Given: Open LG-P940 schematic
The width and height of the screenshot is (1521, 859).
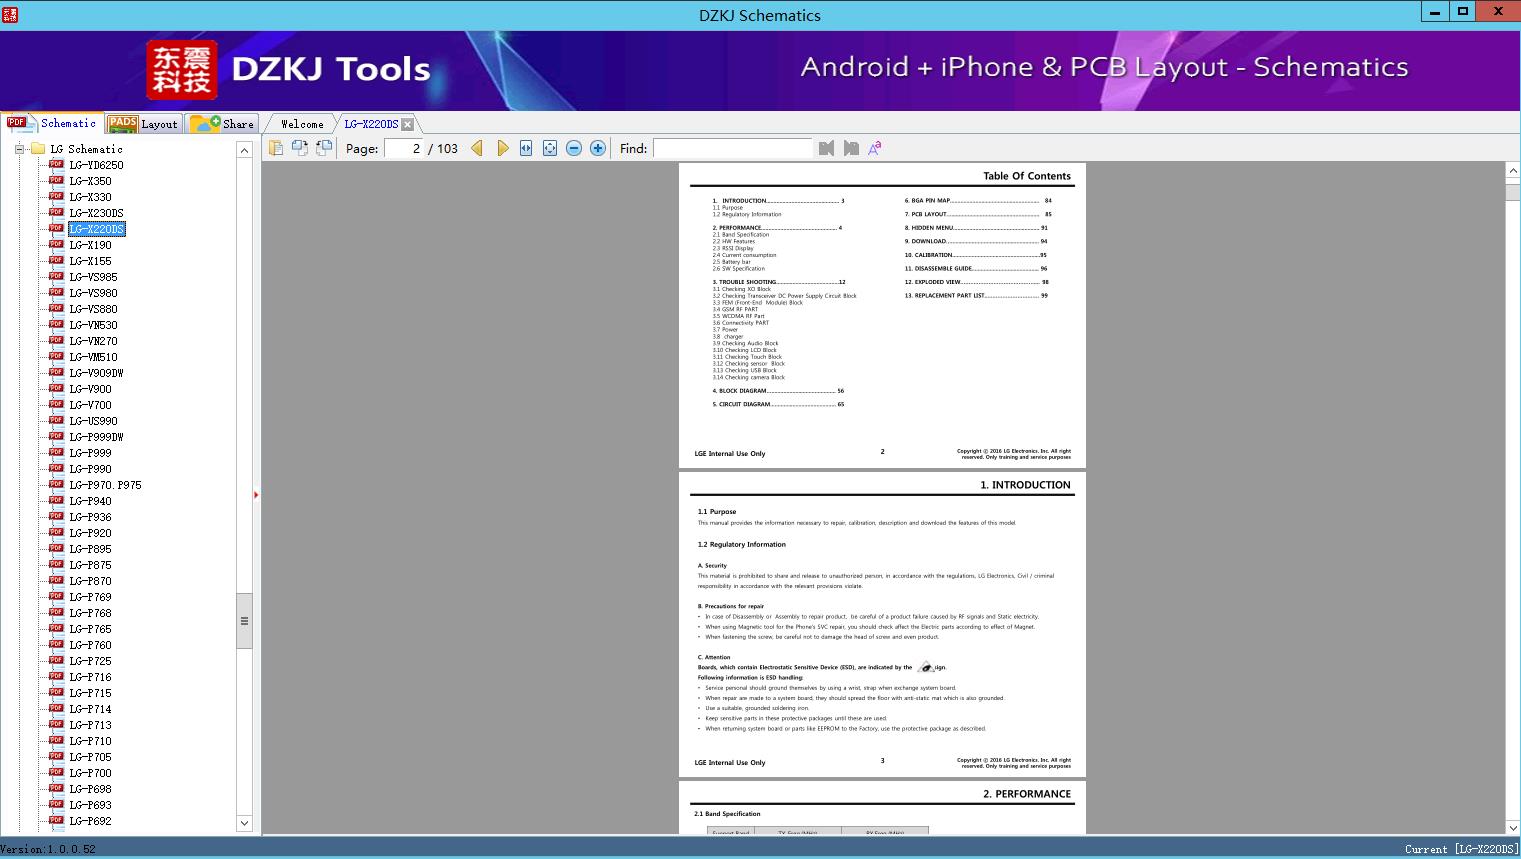Looking at the screenshot, I should (90, 501).
